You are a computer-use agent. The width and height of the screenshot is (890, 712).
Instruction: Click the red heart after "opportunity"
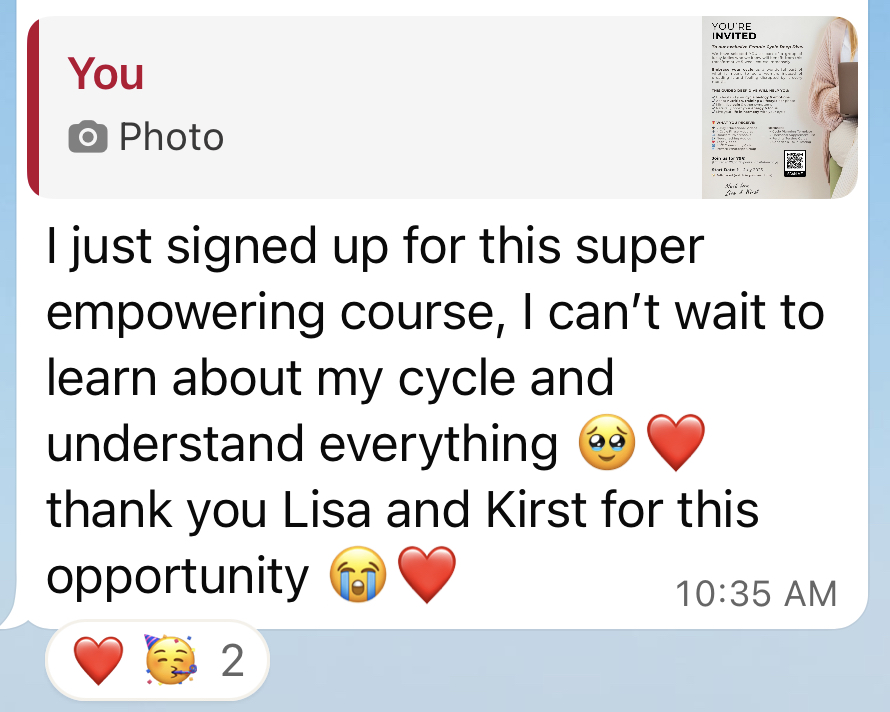[427, 576]
